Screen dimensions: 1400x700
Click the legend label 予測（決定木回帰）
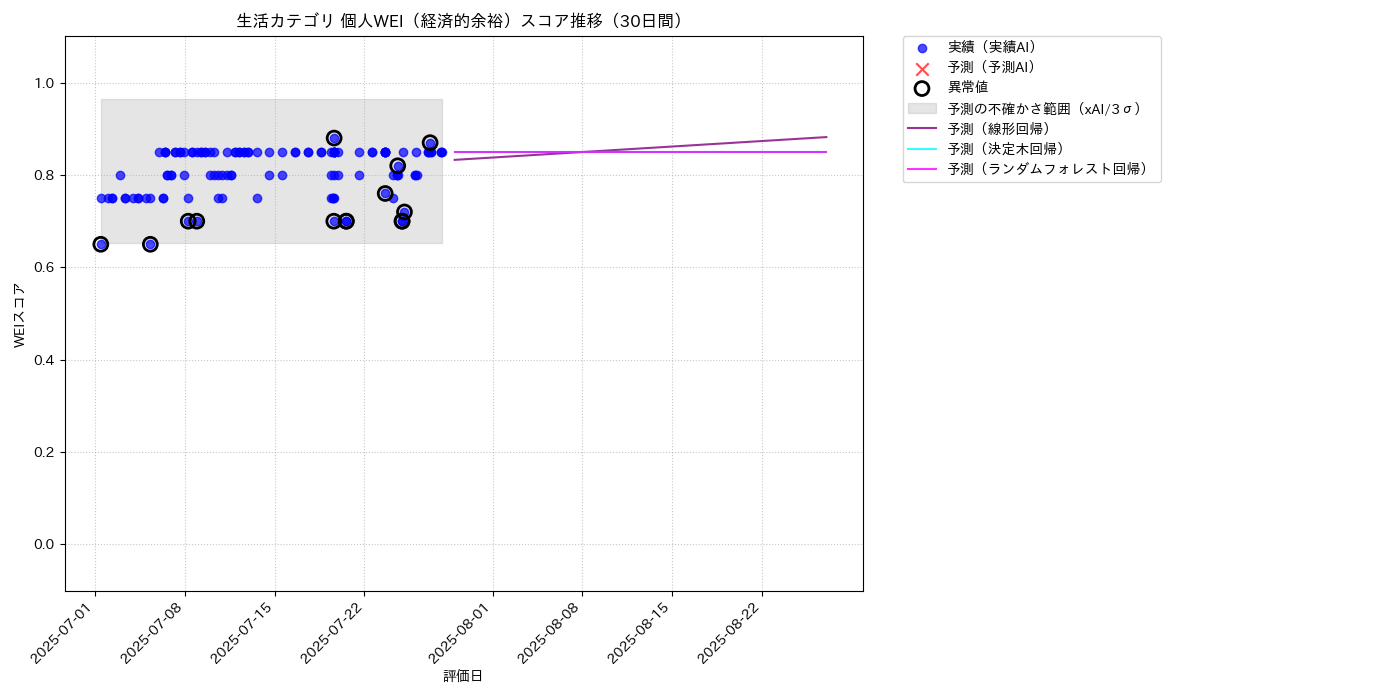click(x=1006, y=149)
